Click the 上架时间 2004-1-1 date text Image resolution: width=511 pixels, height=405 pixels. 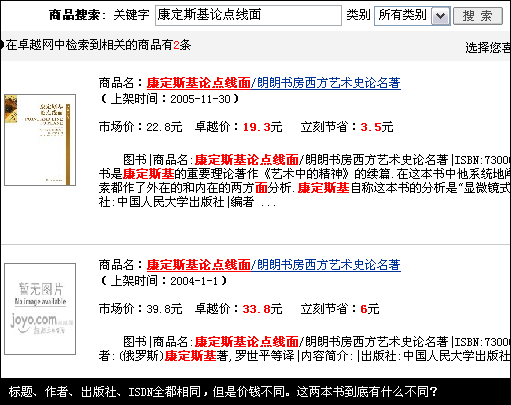164,281
